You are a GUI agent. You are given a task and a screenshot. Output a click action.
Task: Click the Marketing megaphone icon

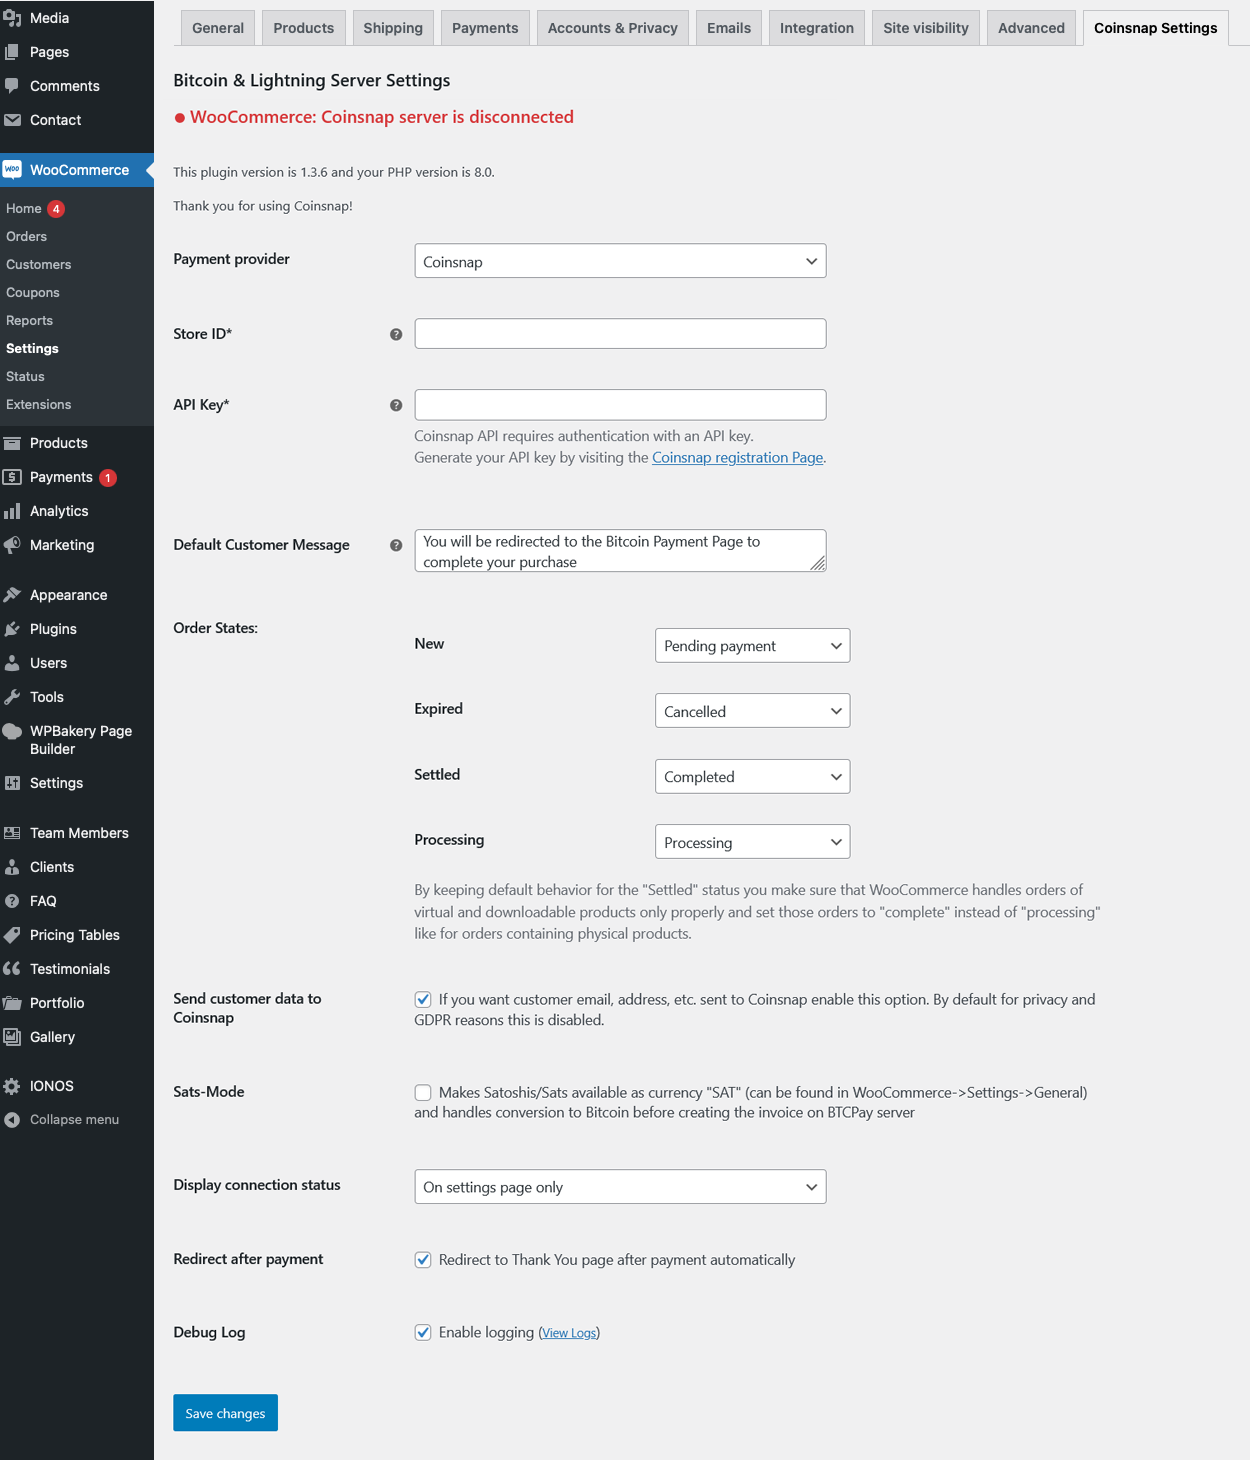pyautogui.click(x=12, y=545)
